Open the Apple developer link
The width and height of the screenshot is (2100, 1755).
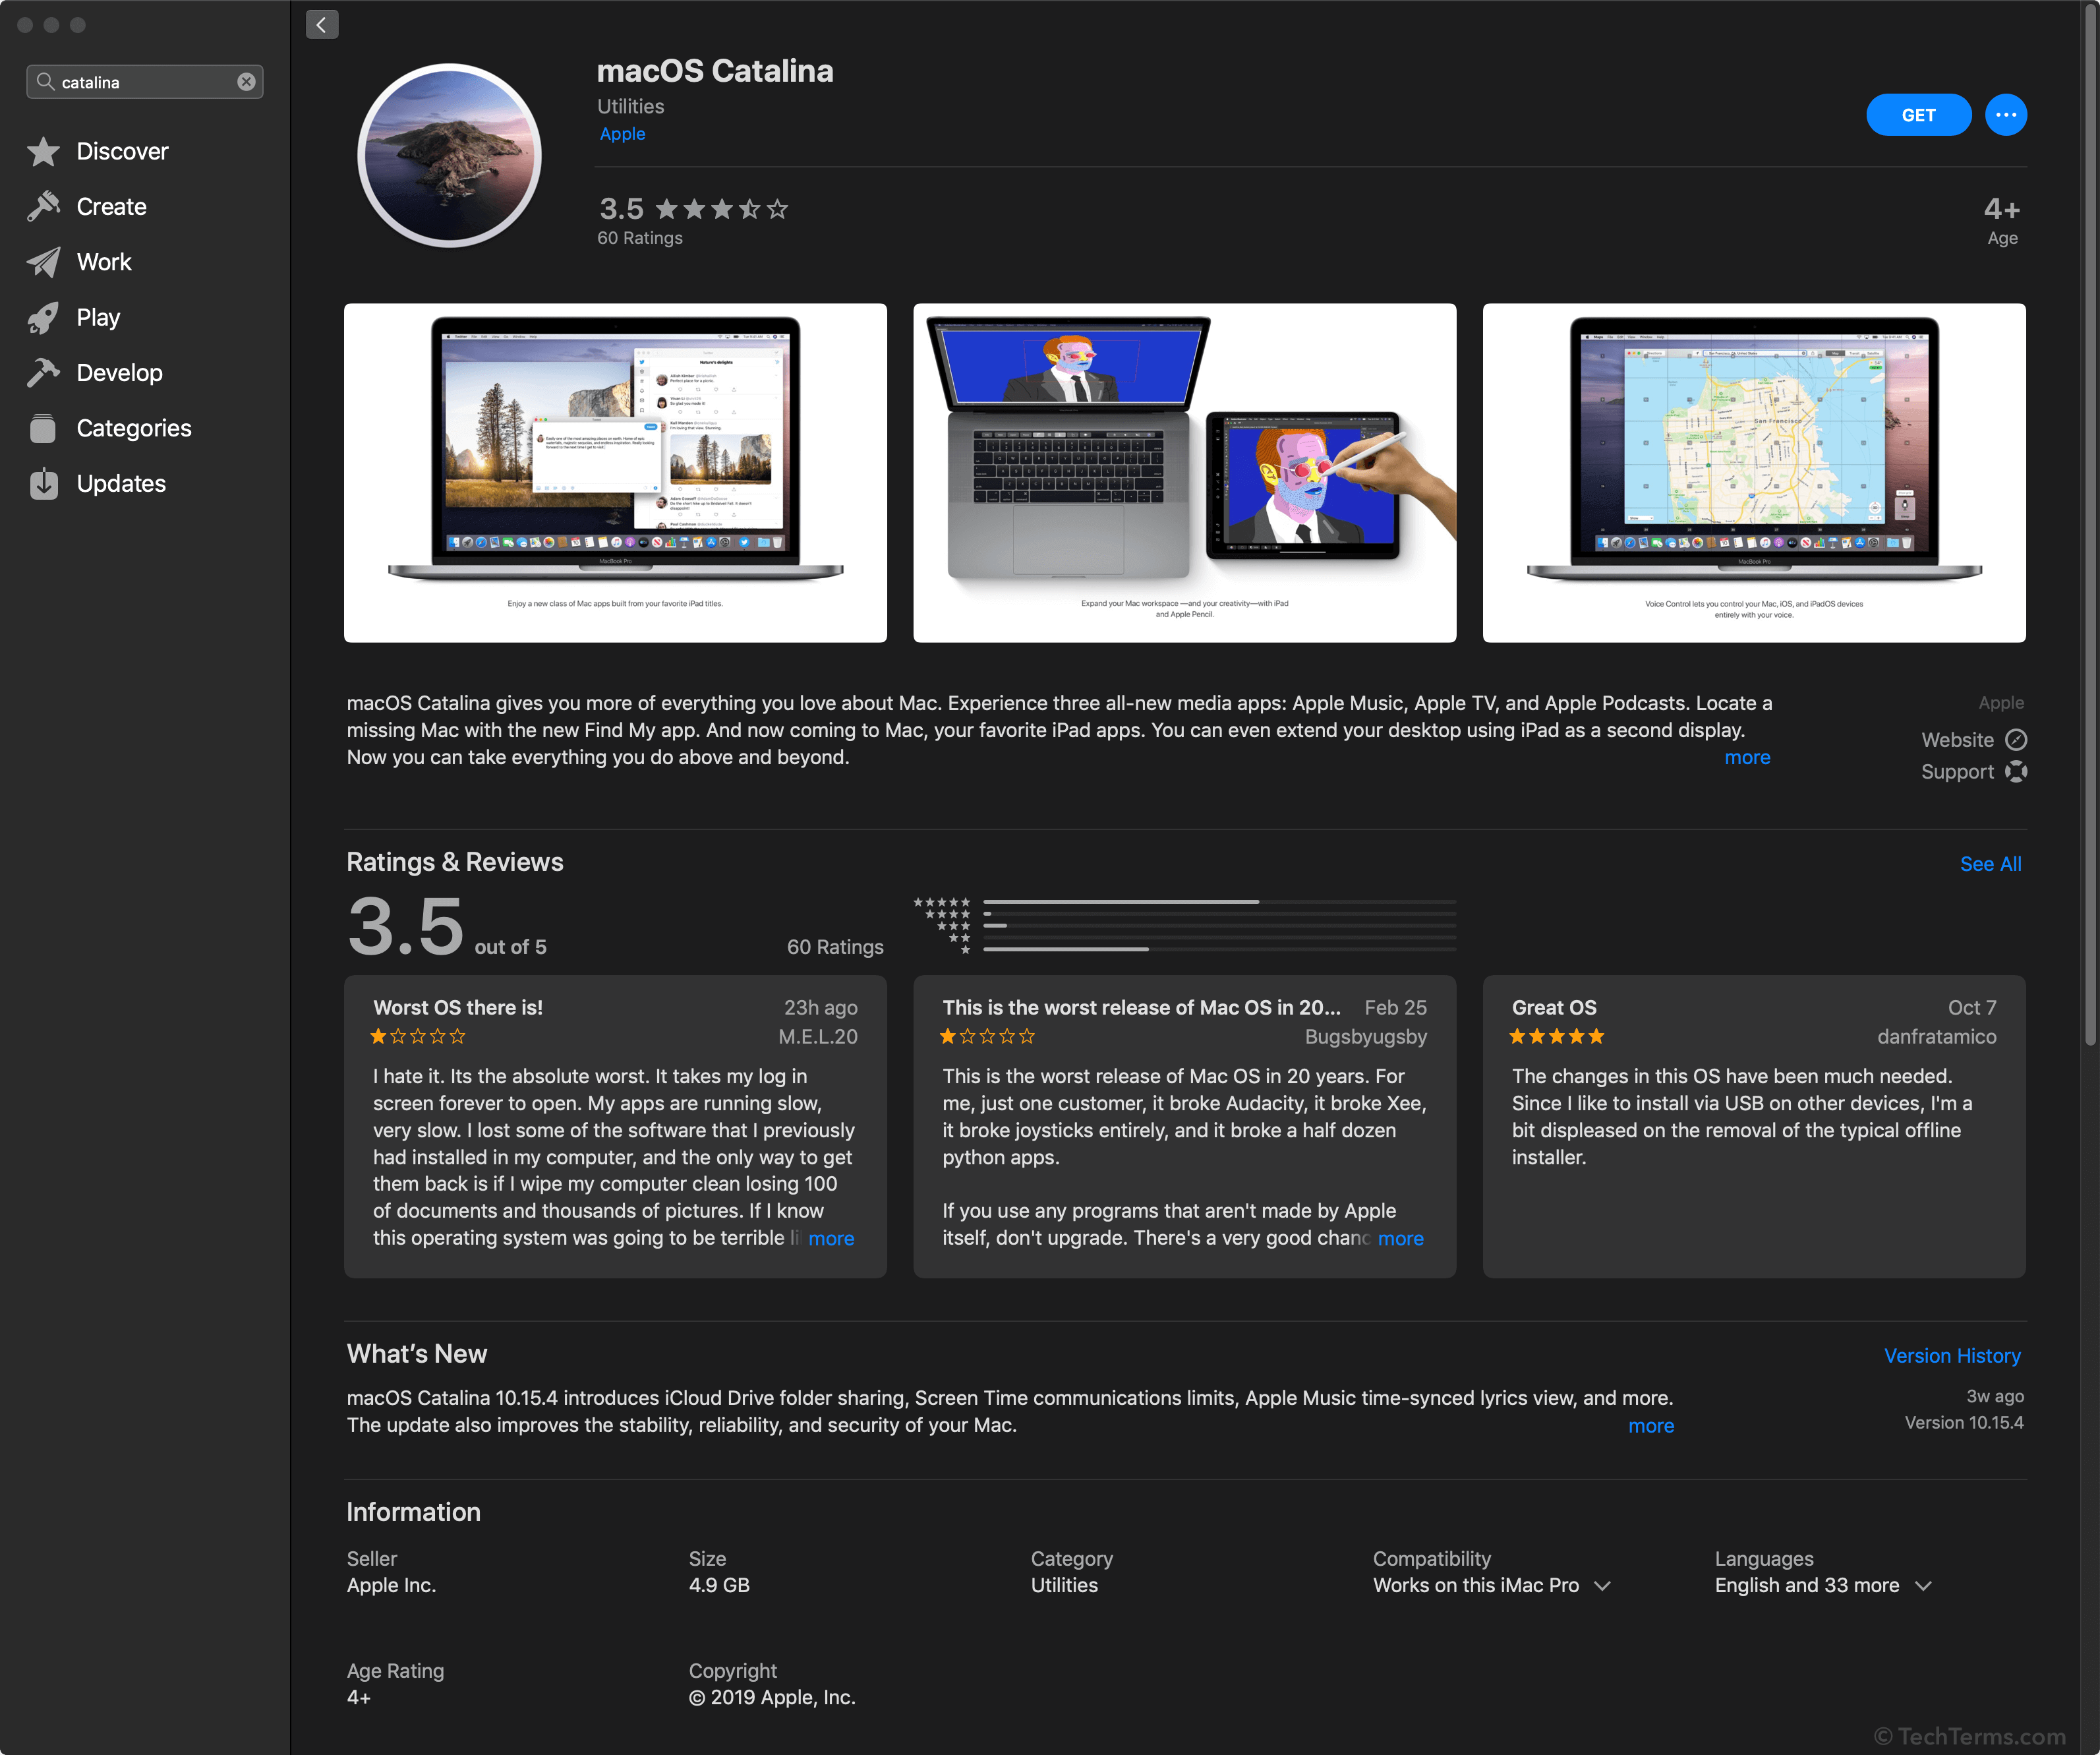pyautogui.click(x=622, y=134)
